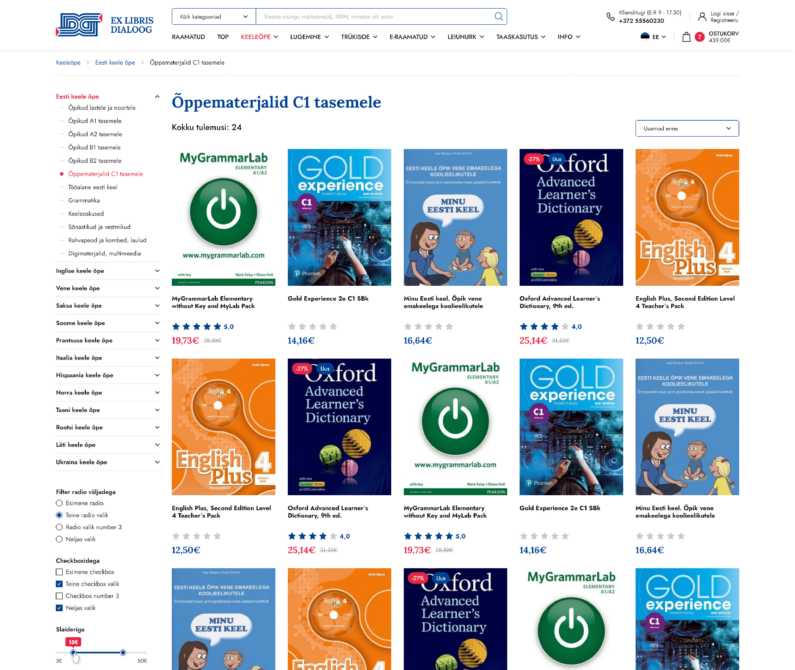Open first-row MyGrammarLab Elementary cover
The width and height of the screenshot is (795, 670).
pos(224,217)
